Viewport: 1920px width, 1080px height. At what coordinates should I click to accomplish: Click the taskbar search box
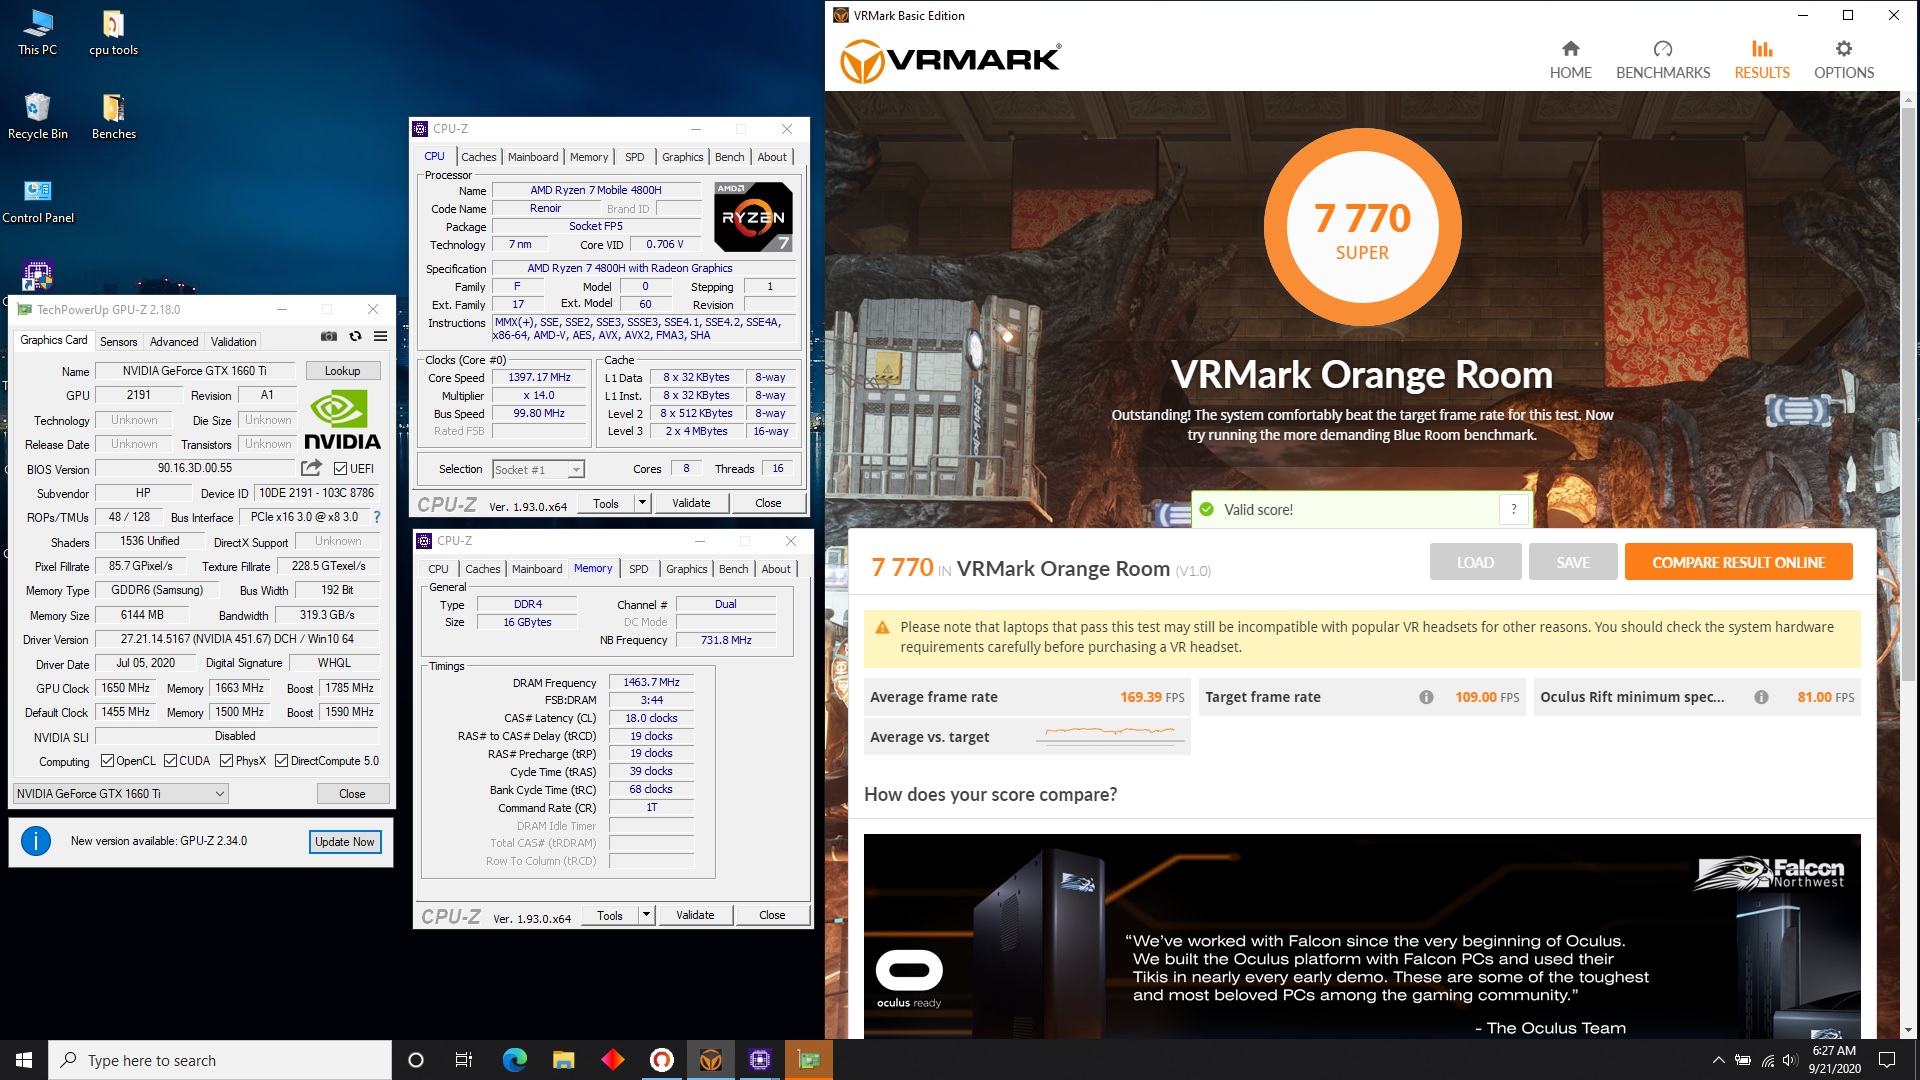[220, 1060]
